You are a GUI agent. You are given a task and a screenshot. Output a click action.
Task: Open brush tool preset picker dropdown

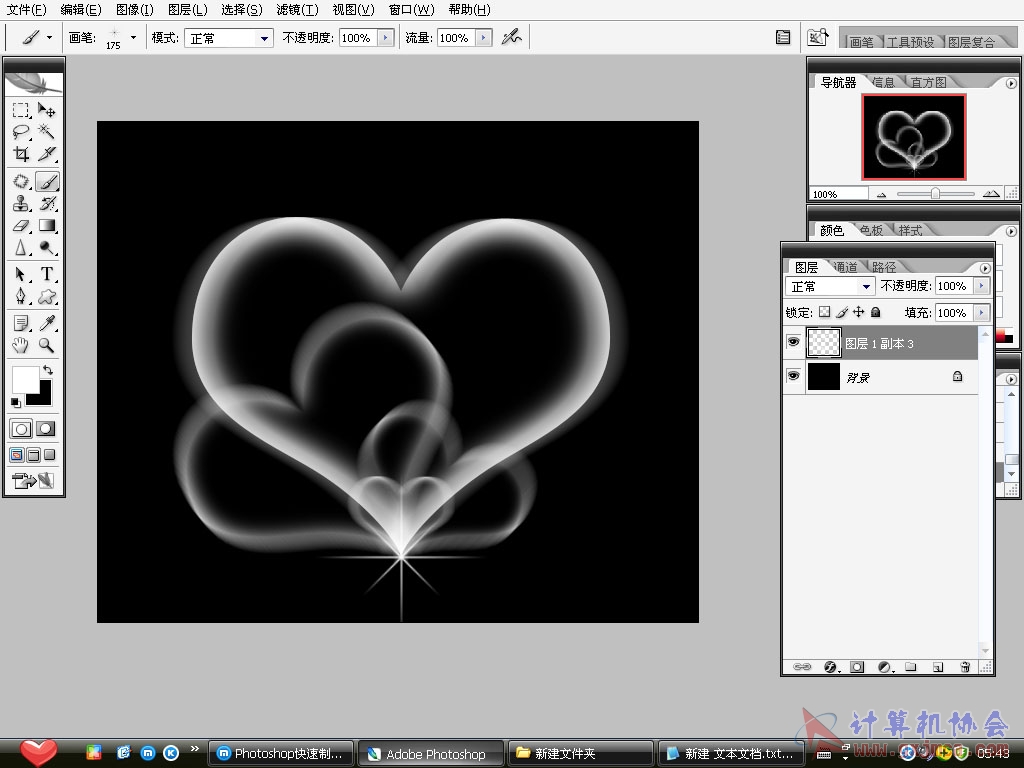[50, 38]
